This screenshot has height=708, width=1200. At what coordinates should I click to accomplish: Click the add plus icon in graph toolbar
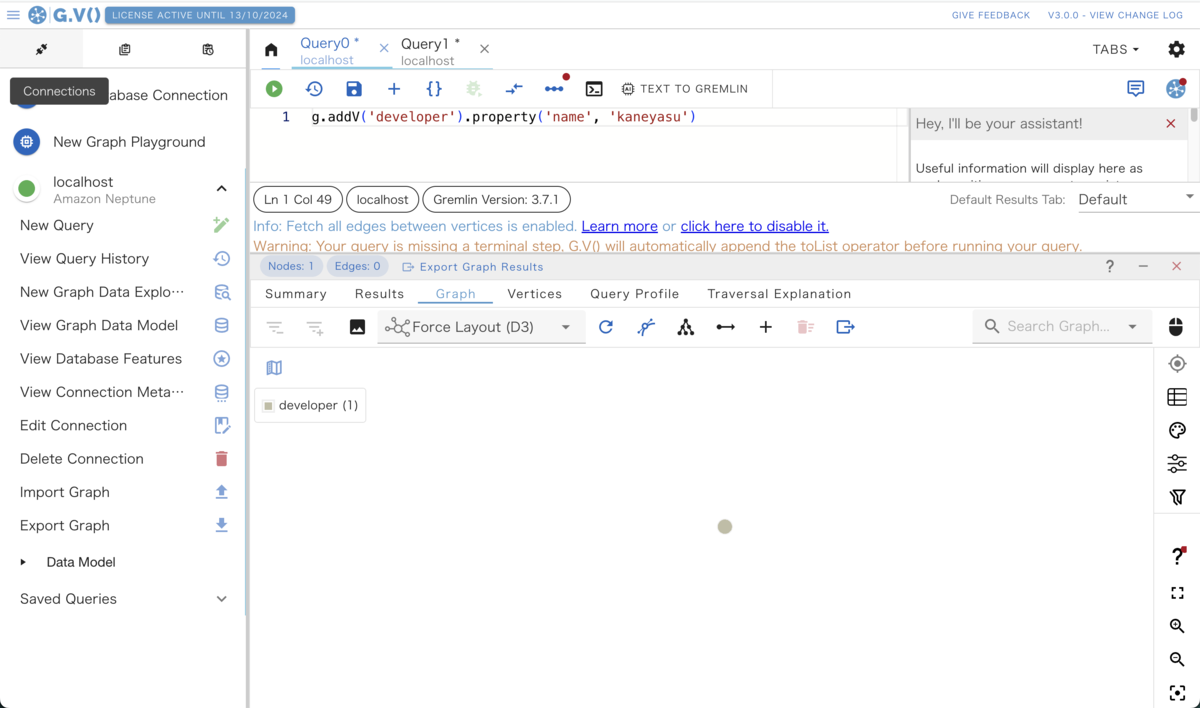point(766,327)
